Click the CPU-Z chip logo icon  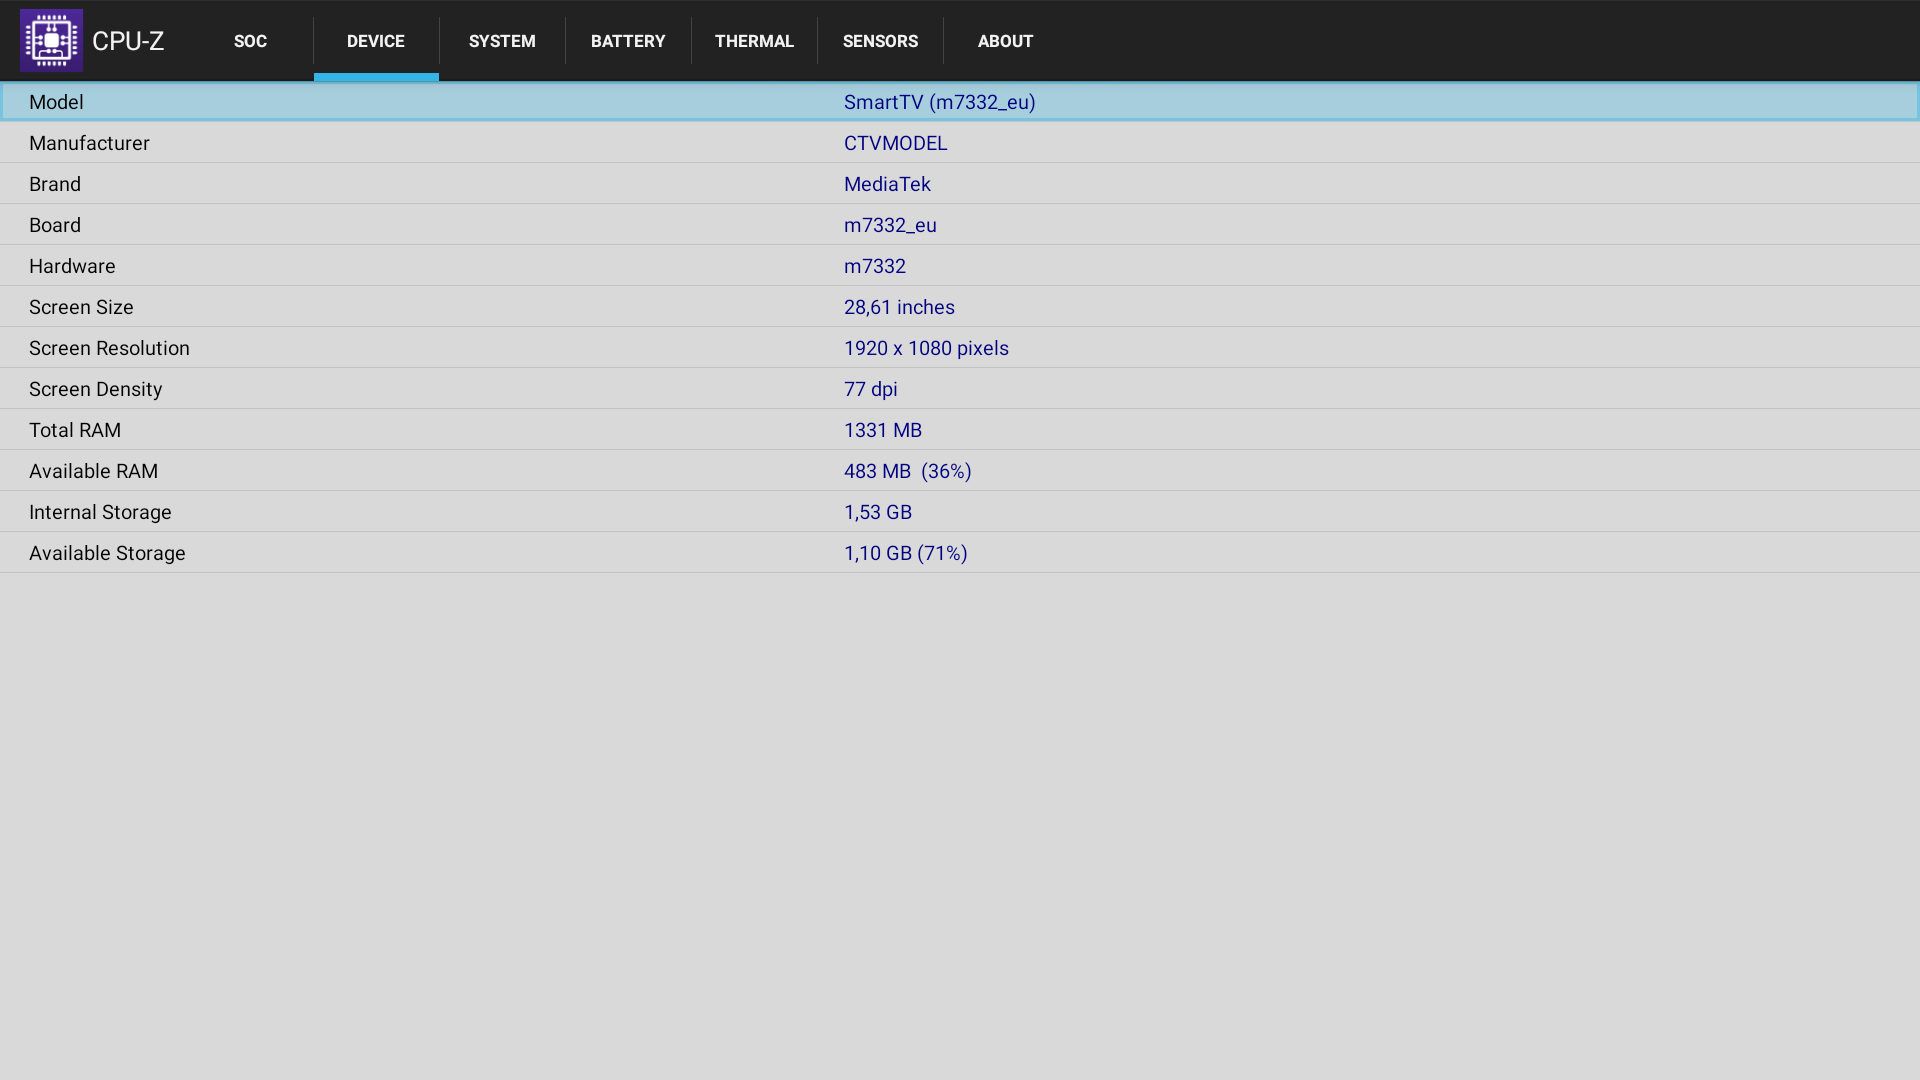51,41
